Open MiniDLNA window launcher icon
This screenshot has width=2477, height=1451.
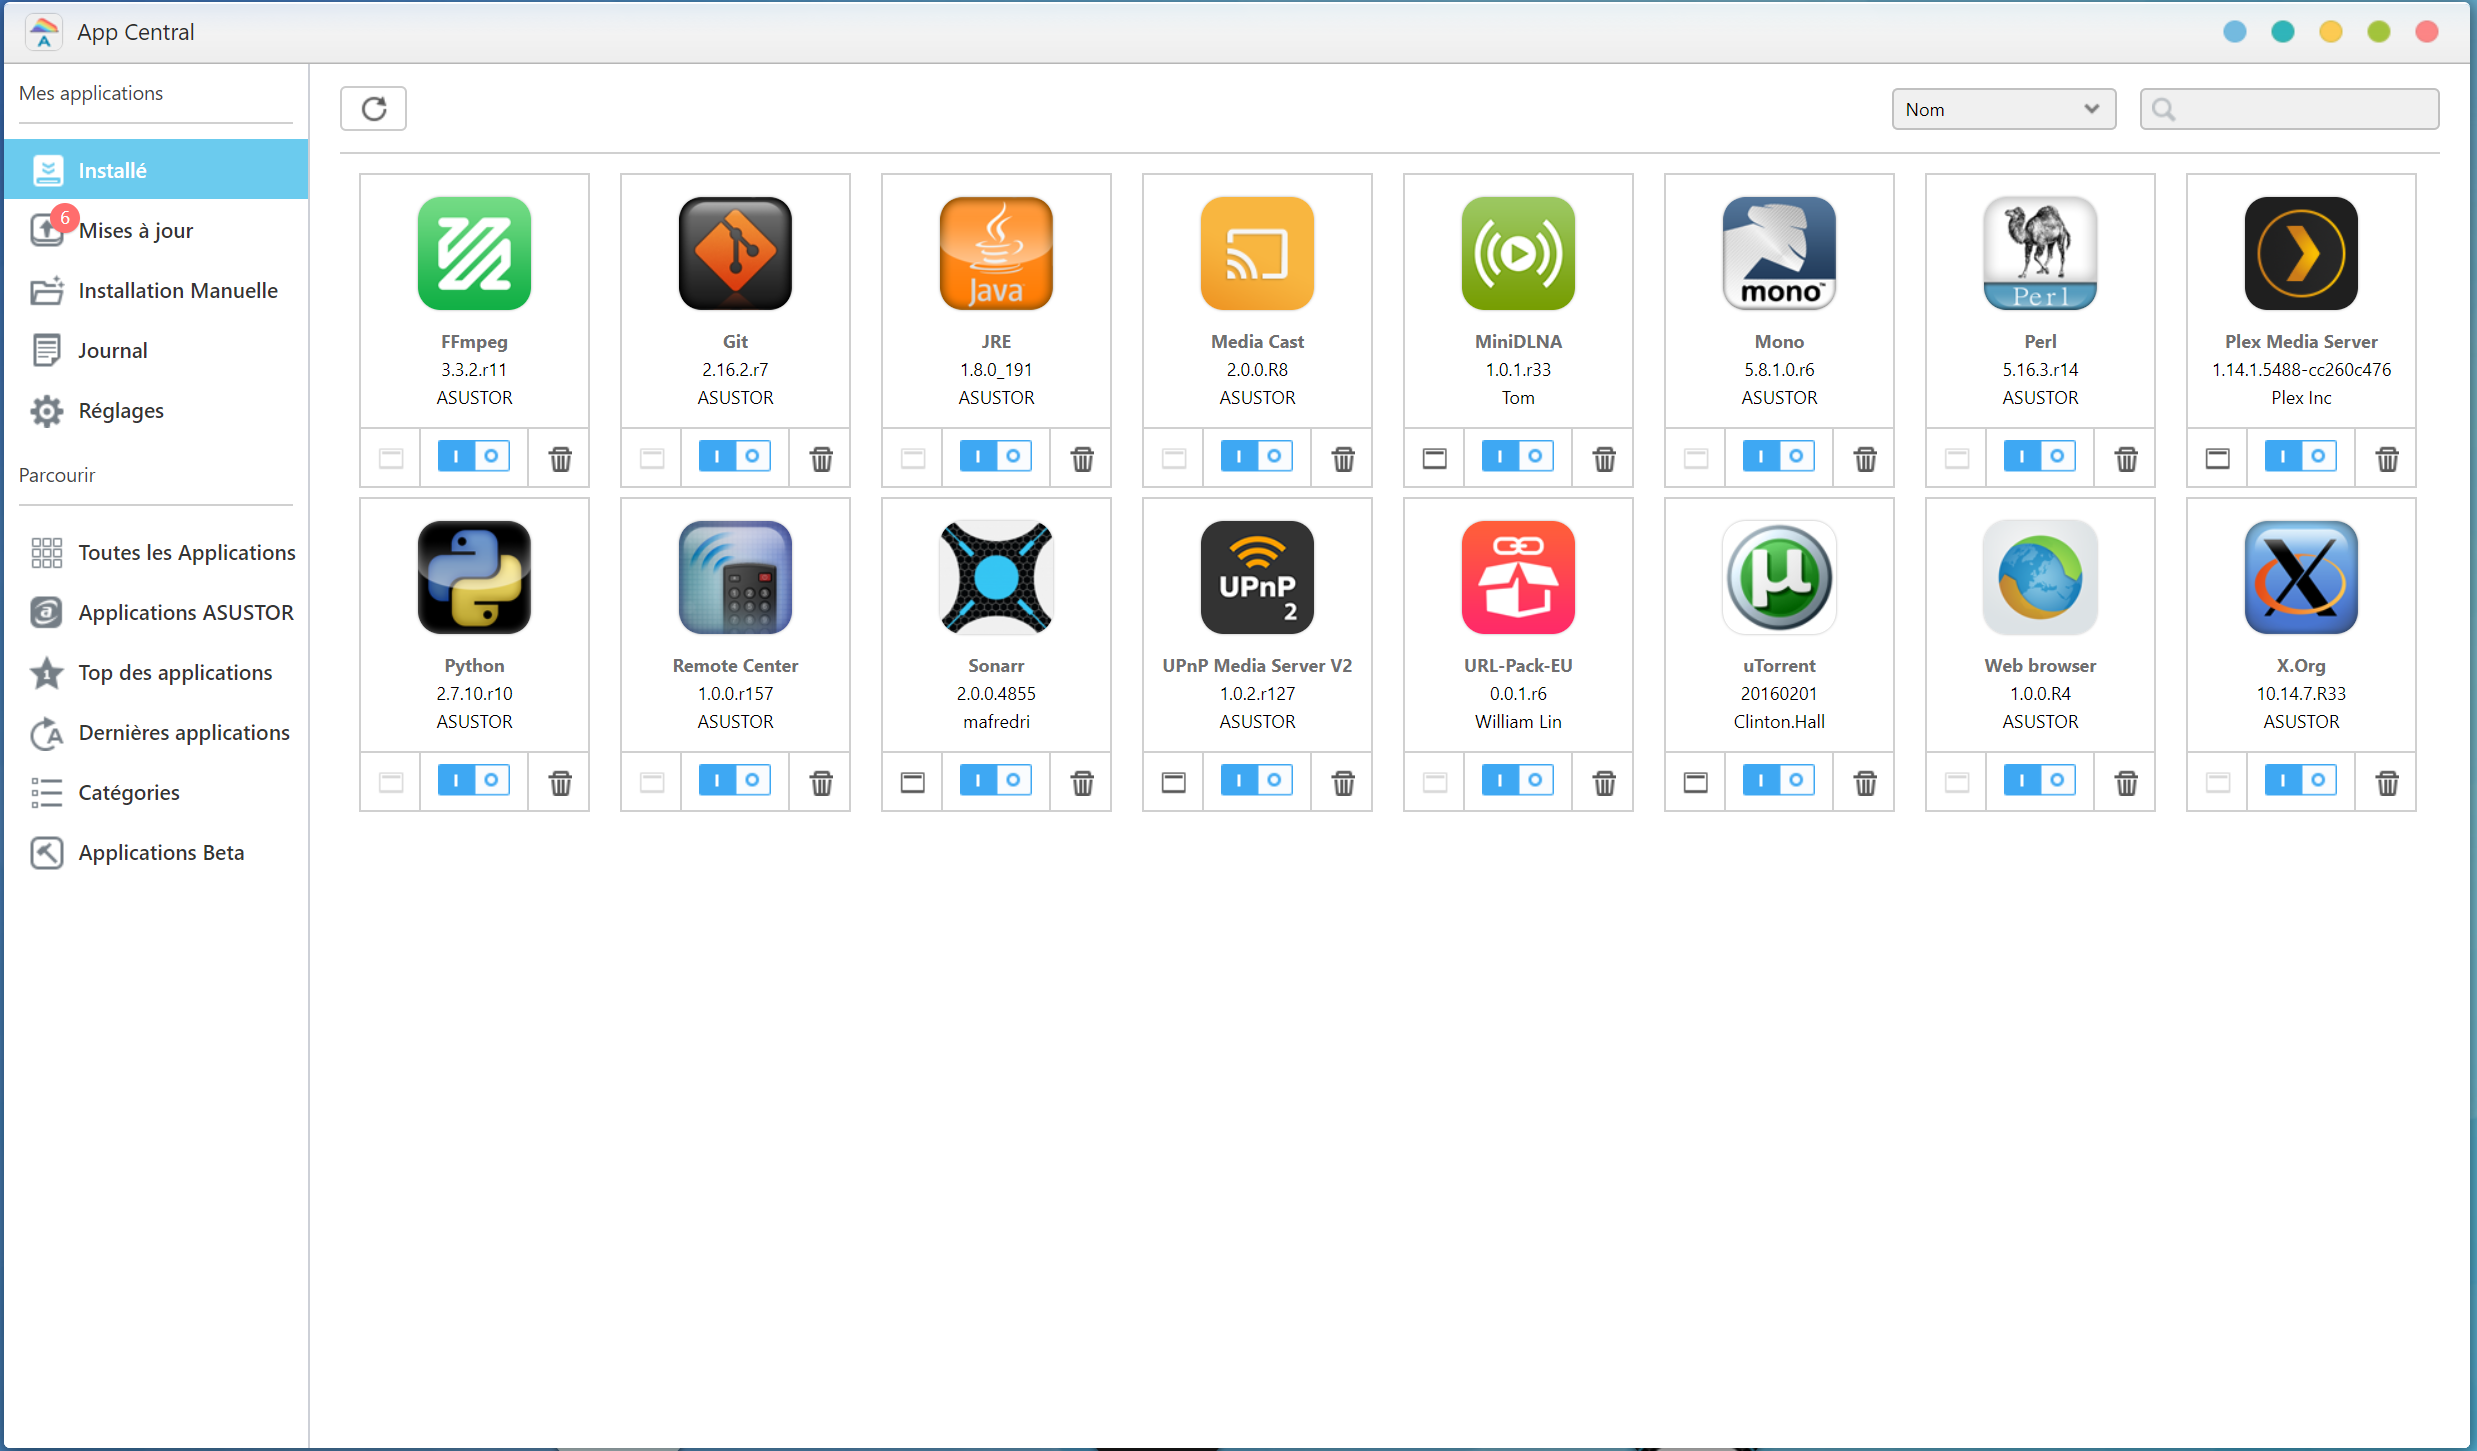point(1434,458)
